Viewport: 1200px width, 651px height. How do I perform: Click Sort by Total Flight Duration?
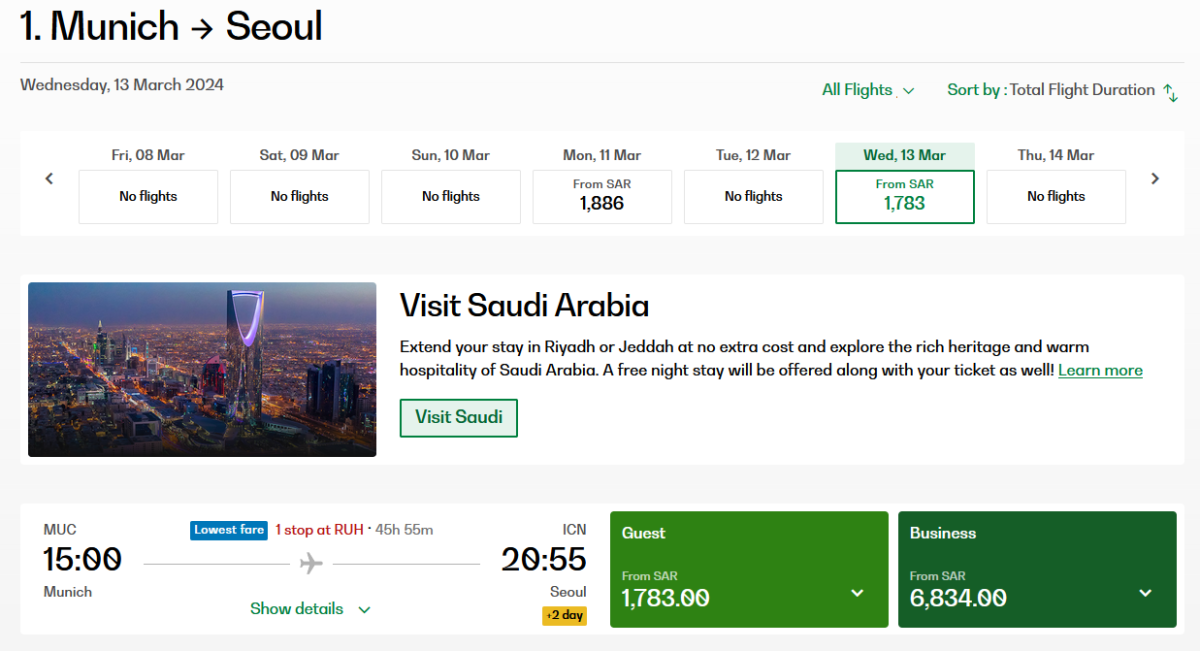click(1051, 90)
